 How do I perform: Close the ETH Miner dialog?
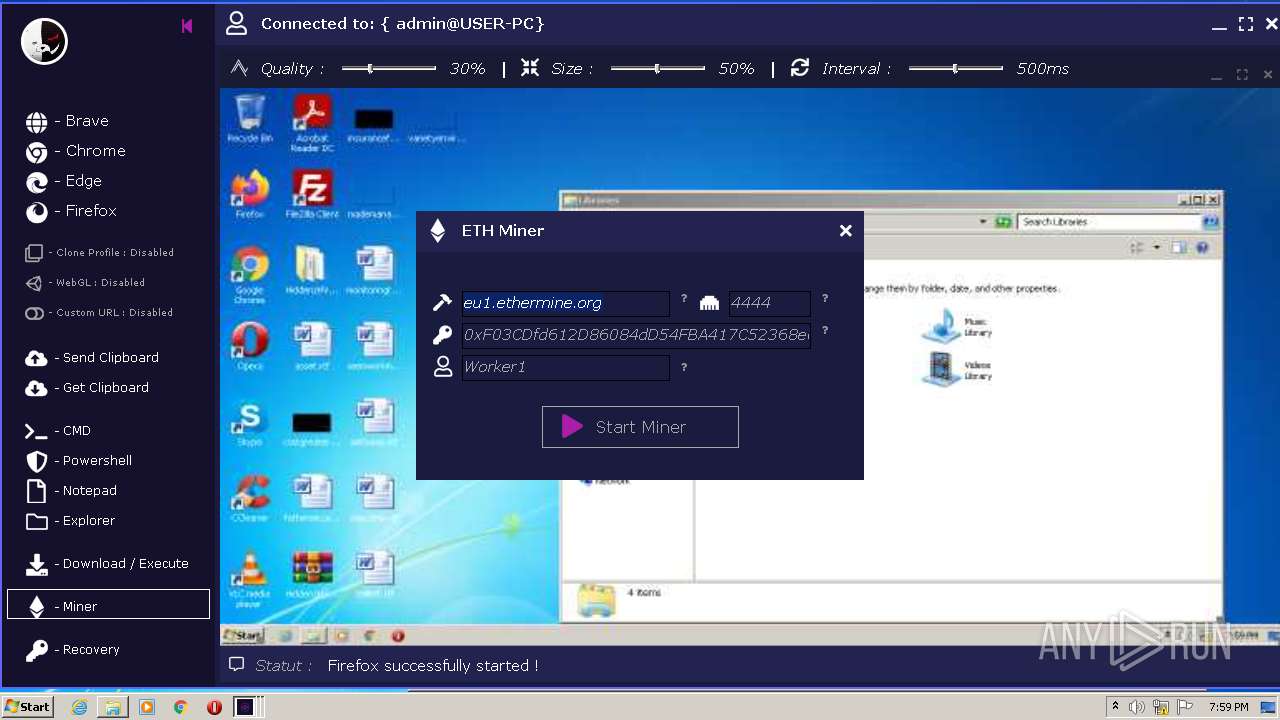[x=846, y=231]
